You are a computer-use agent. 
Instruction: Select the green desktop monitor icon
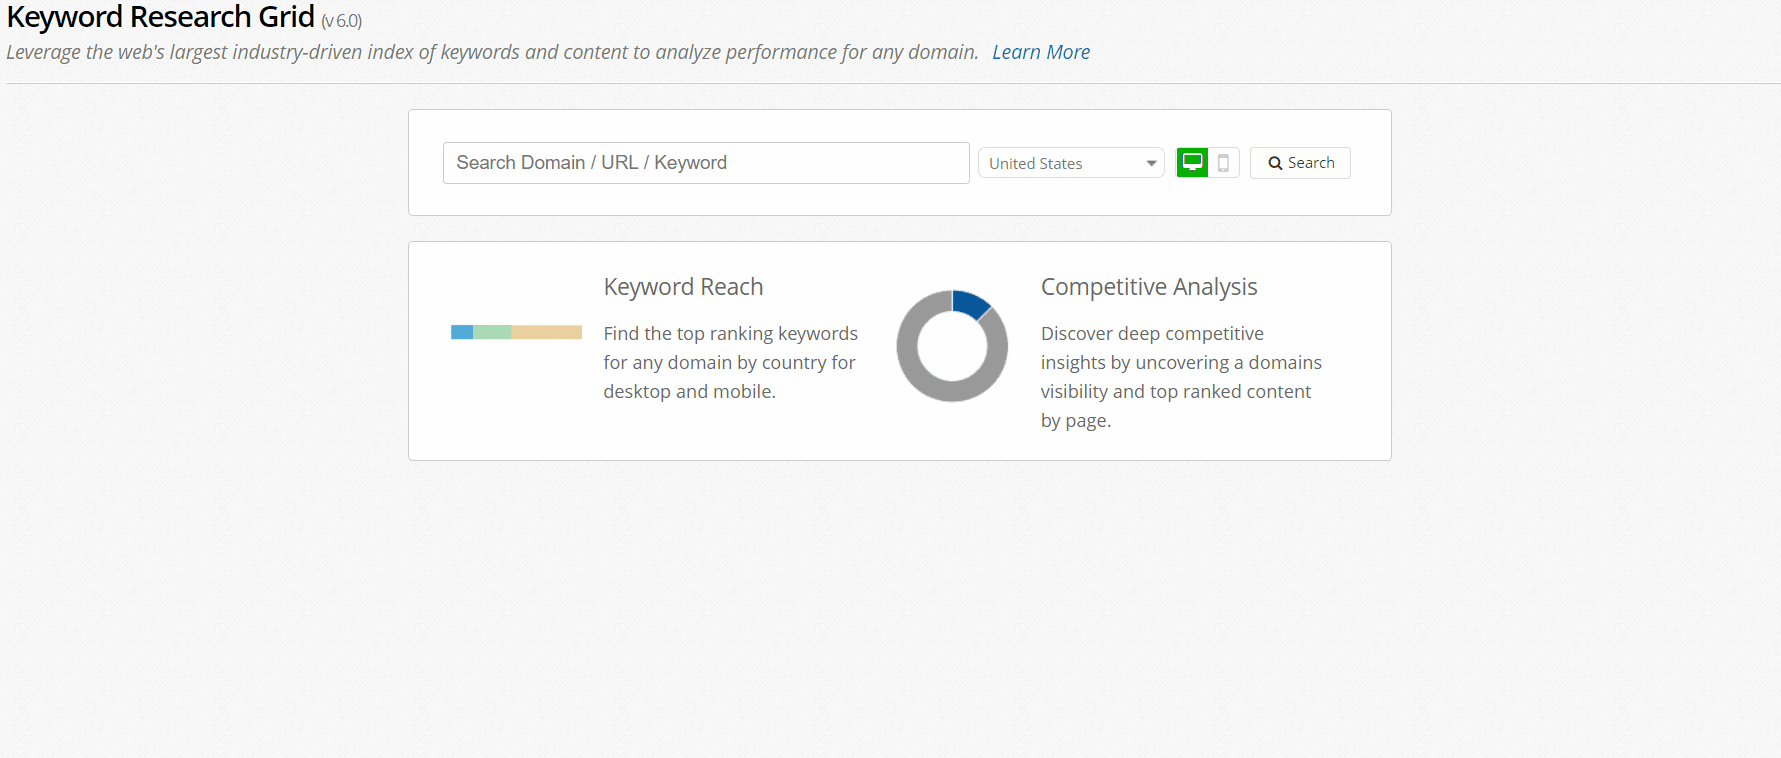click(1192, 162)
